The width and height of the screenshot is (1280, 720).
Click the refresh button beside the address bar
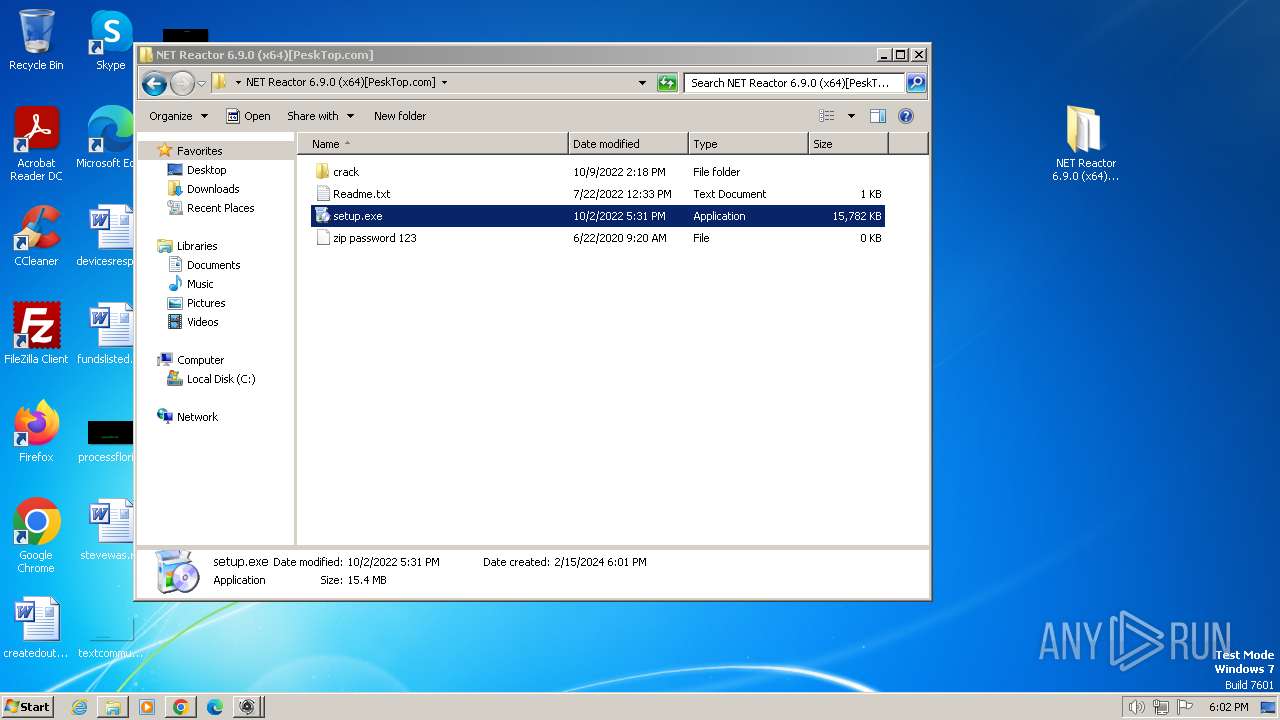coord(667,83)
